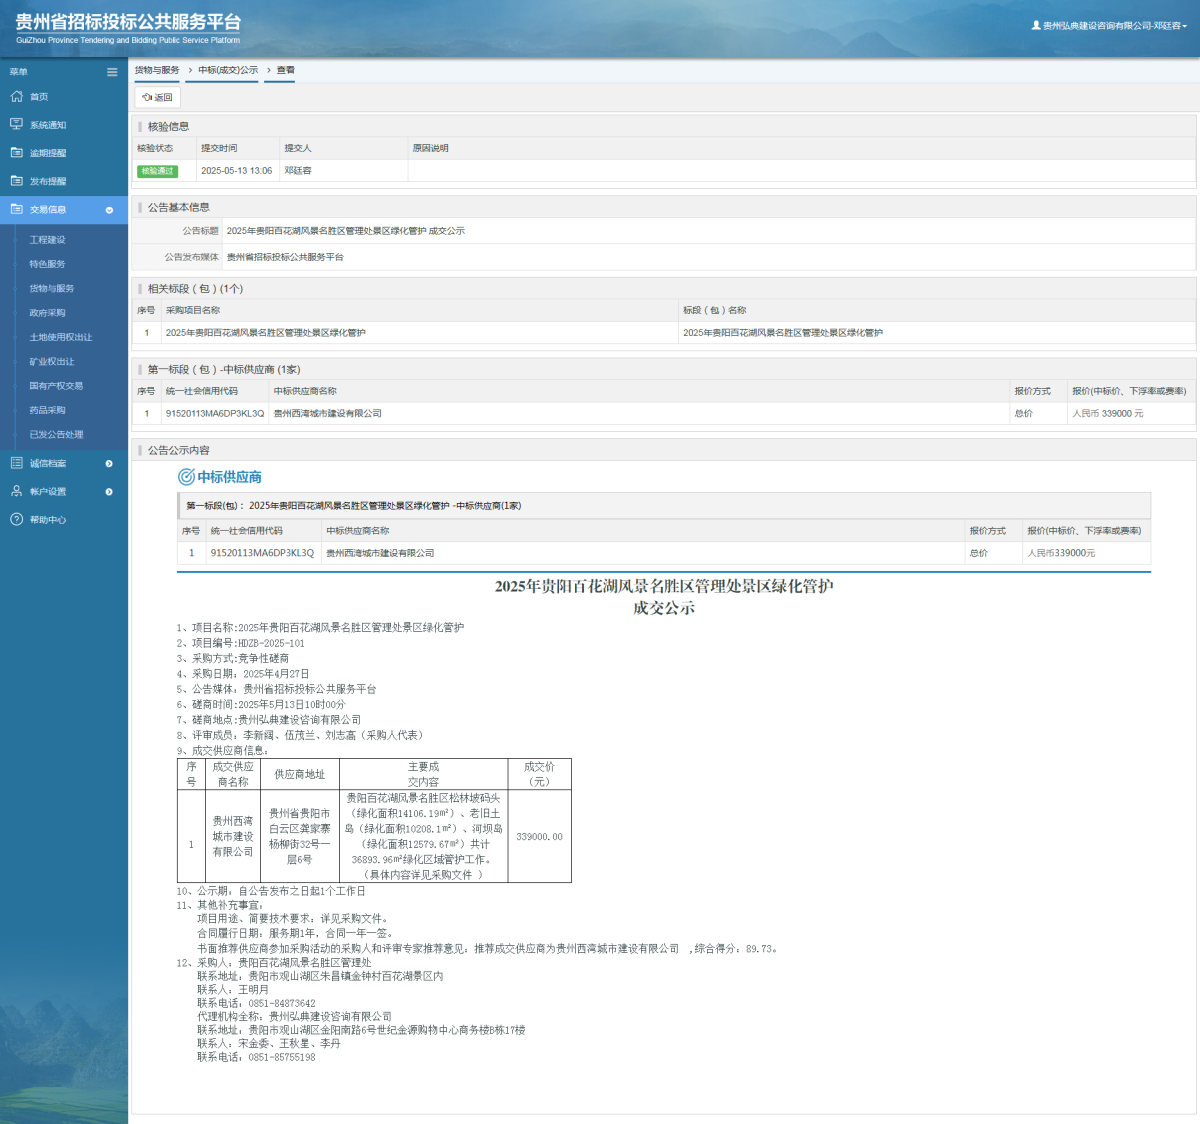Click the 帐户设置 person icon
This screenshot has height=1124, width=1200.
pos(16,491)
